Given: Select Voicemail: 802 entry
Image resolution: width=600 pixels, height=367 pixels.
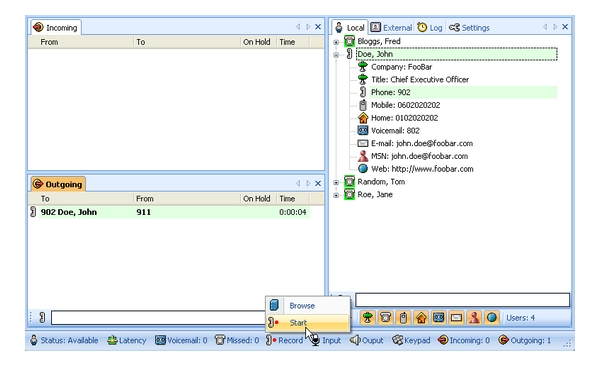Looking at the screenshot, I should [x=395, y=130].
